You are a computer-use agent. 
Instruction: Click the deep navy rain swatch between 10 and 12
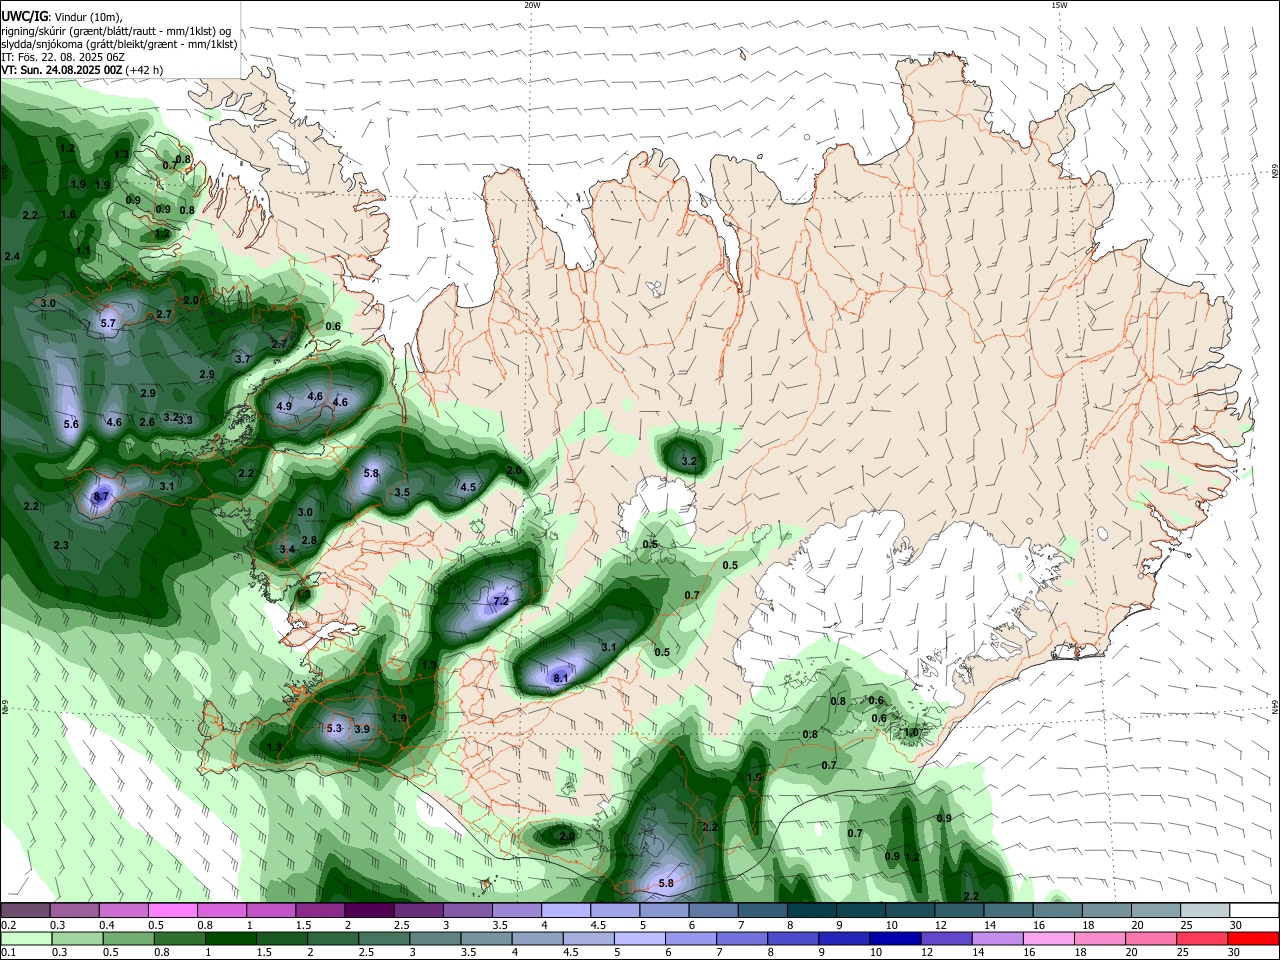(893, 938)
